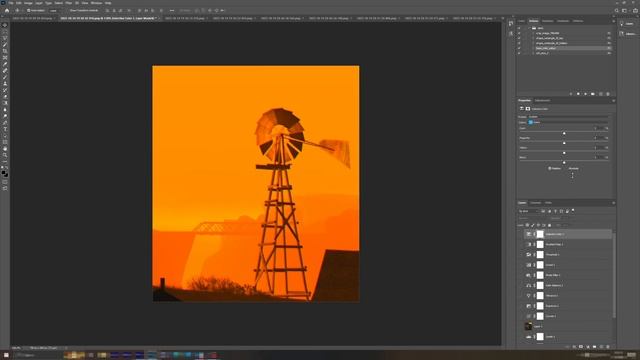This screenshot has height=360, width=640.
Task: Select the Gradient tool
Action: click(x=5, y=103)
